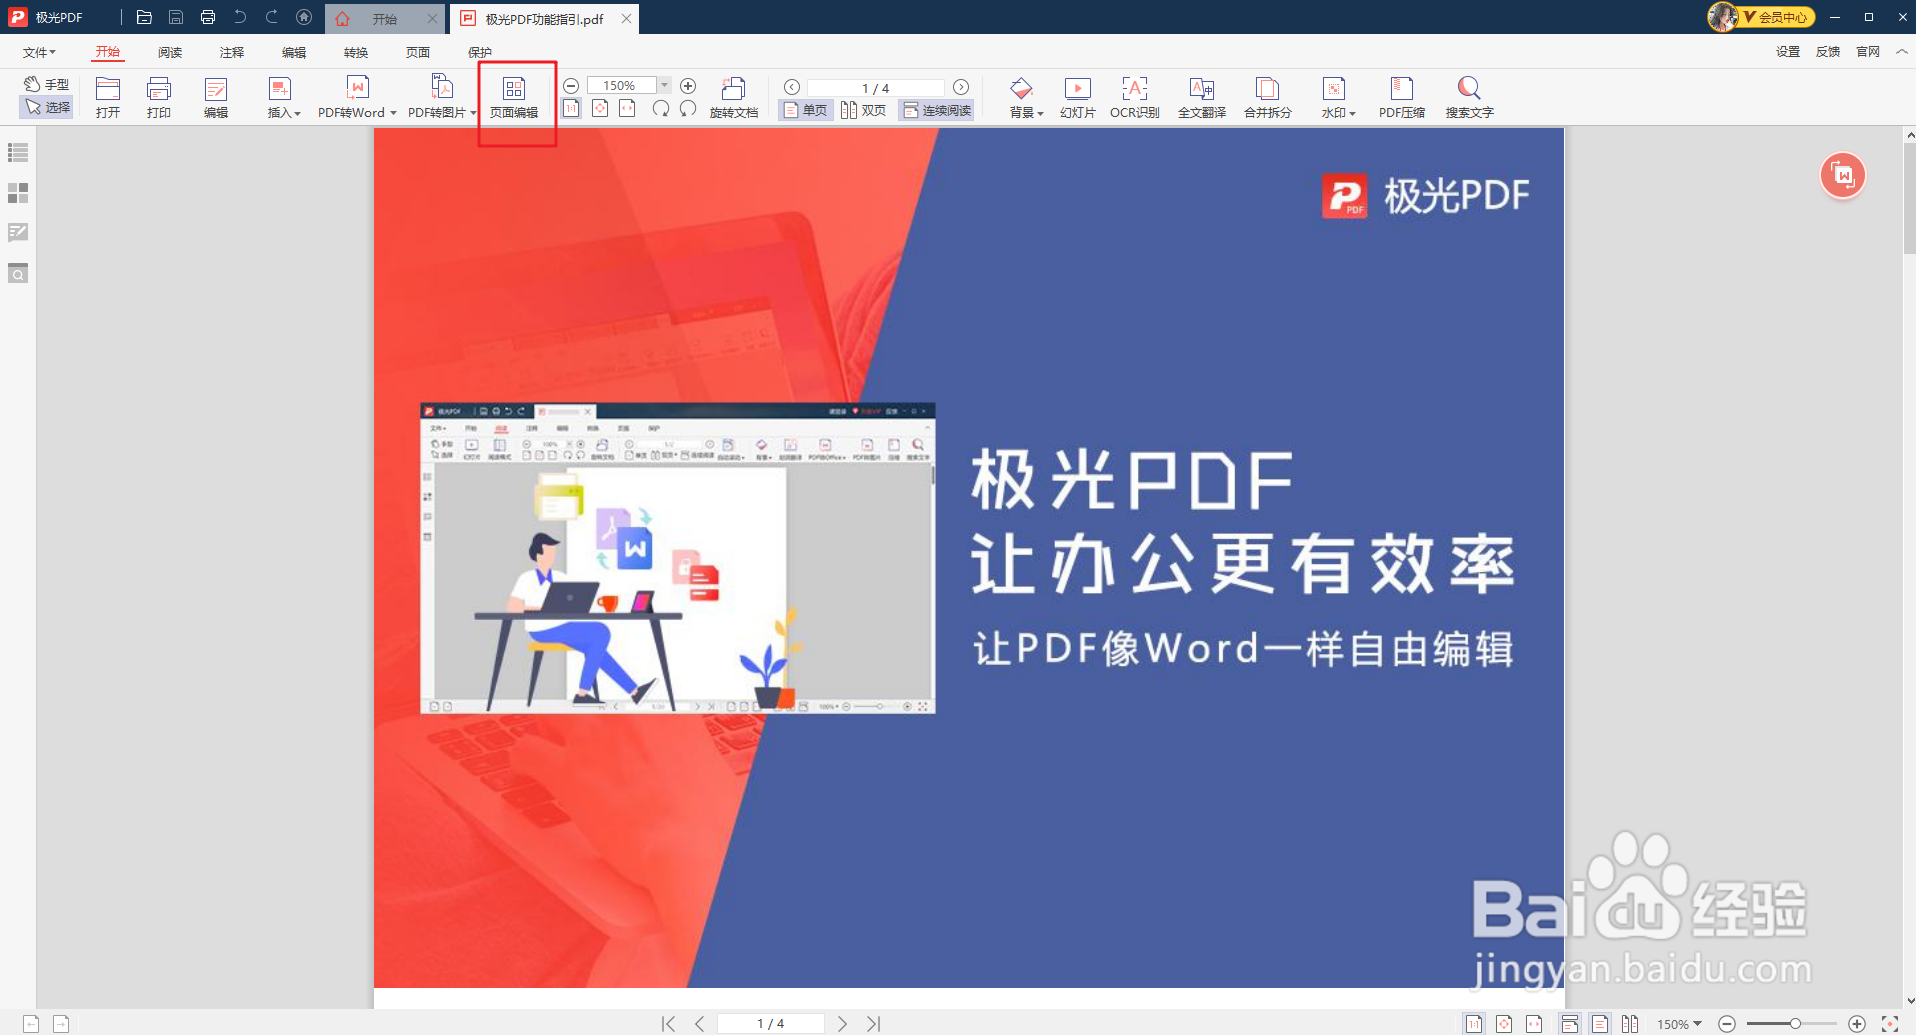1916x1035 pixels.
Task: Toggle 连续阅读 continuous reading
Action: pos(937,110)
